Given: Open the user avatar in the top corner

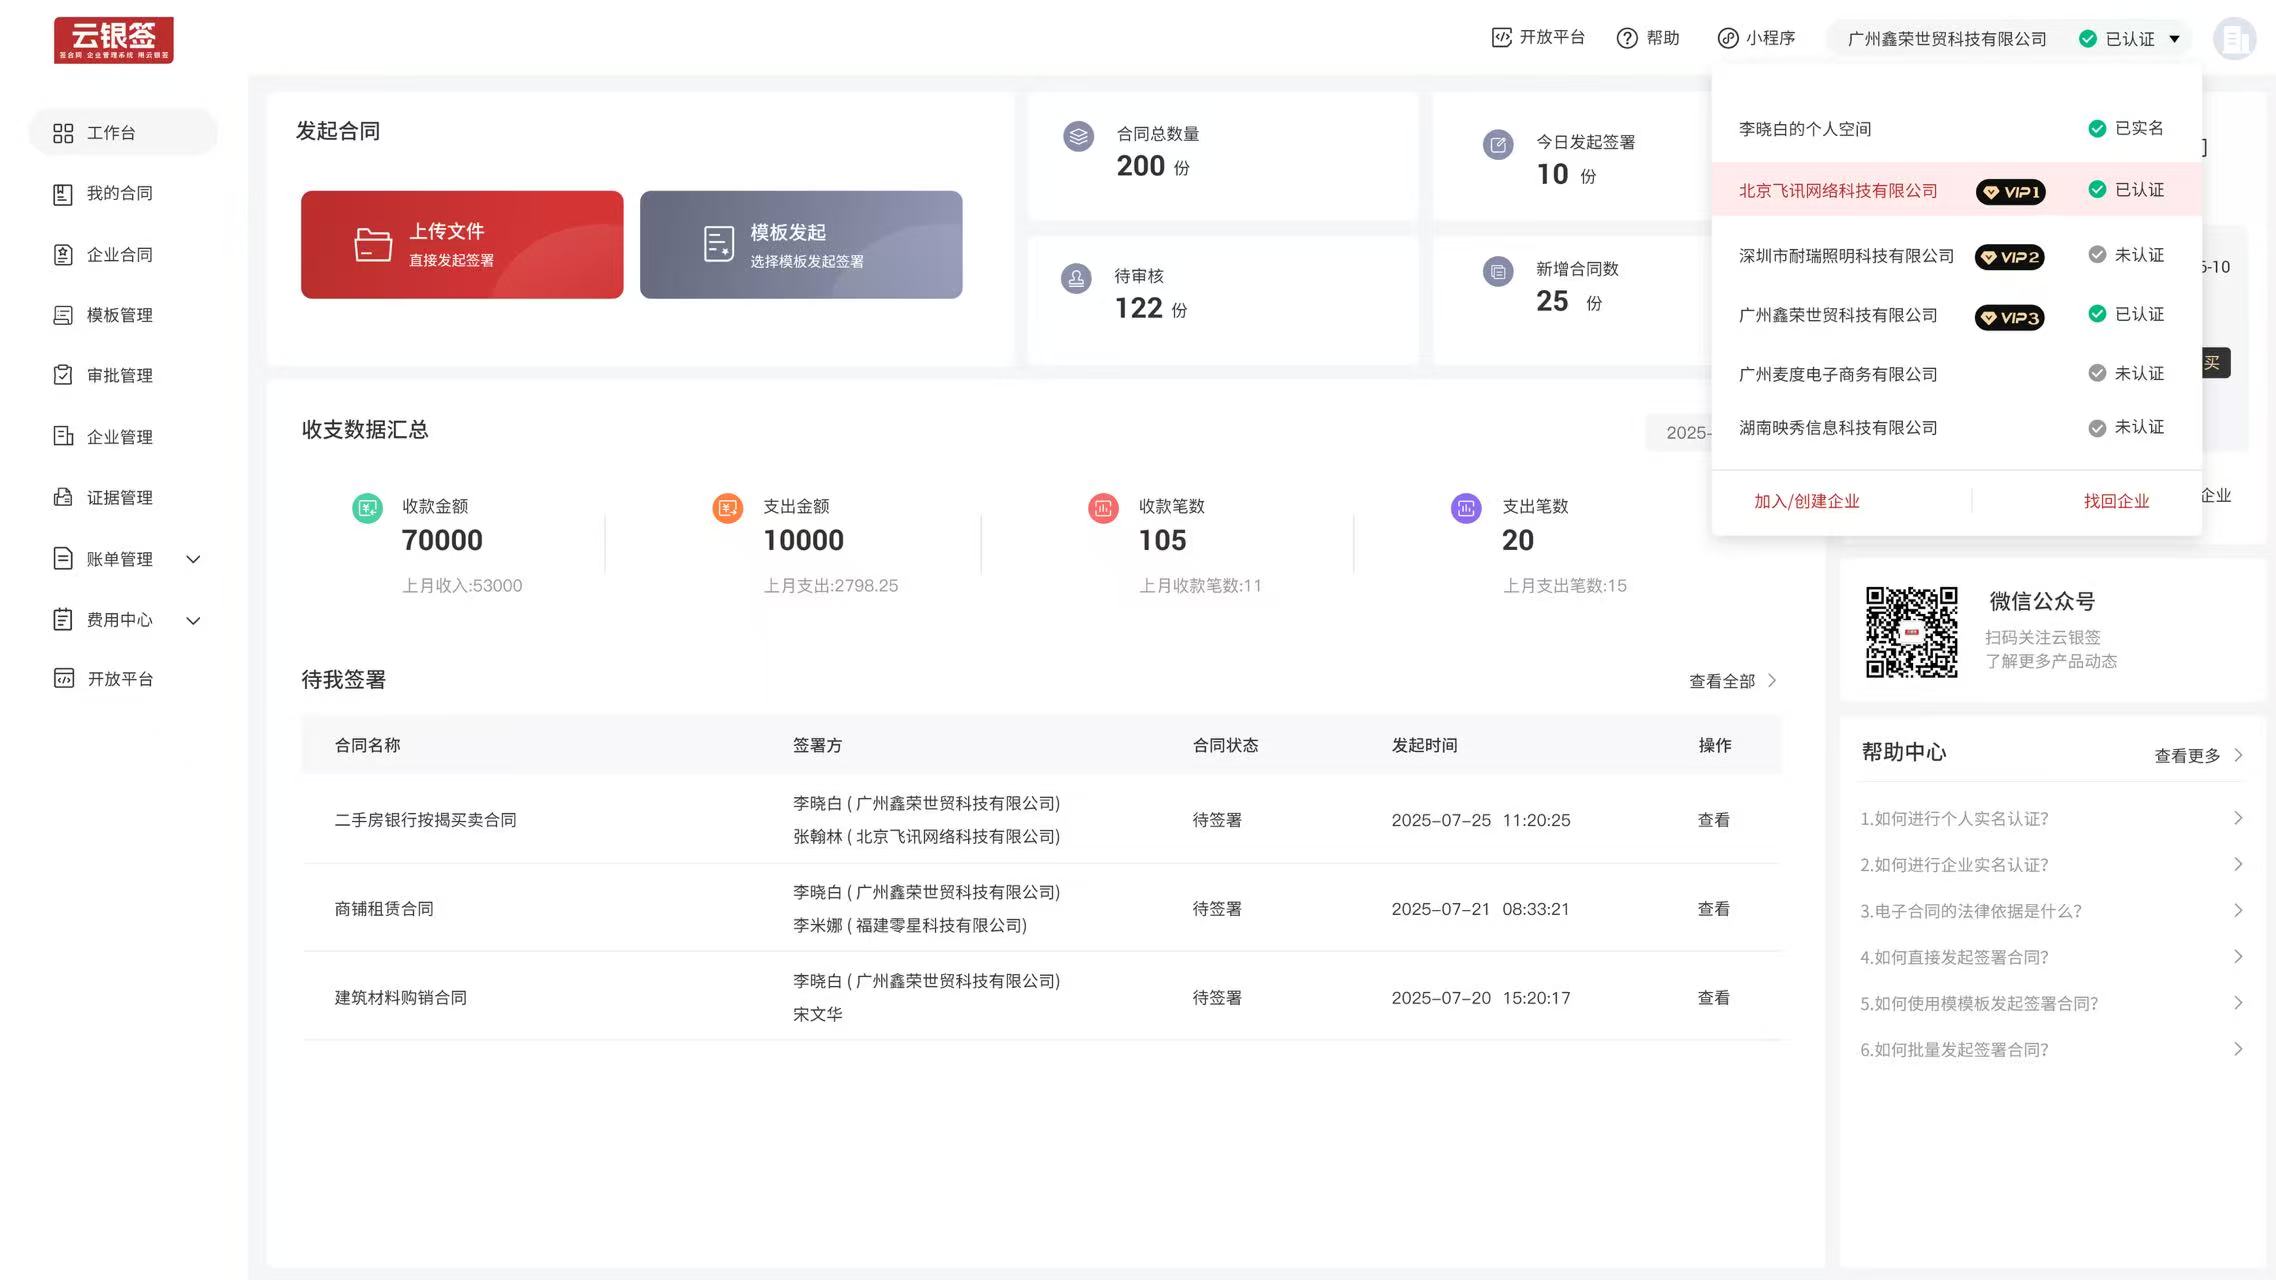Looking at the screenshot, I should point(2236,38).
